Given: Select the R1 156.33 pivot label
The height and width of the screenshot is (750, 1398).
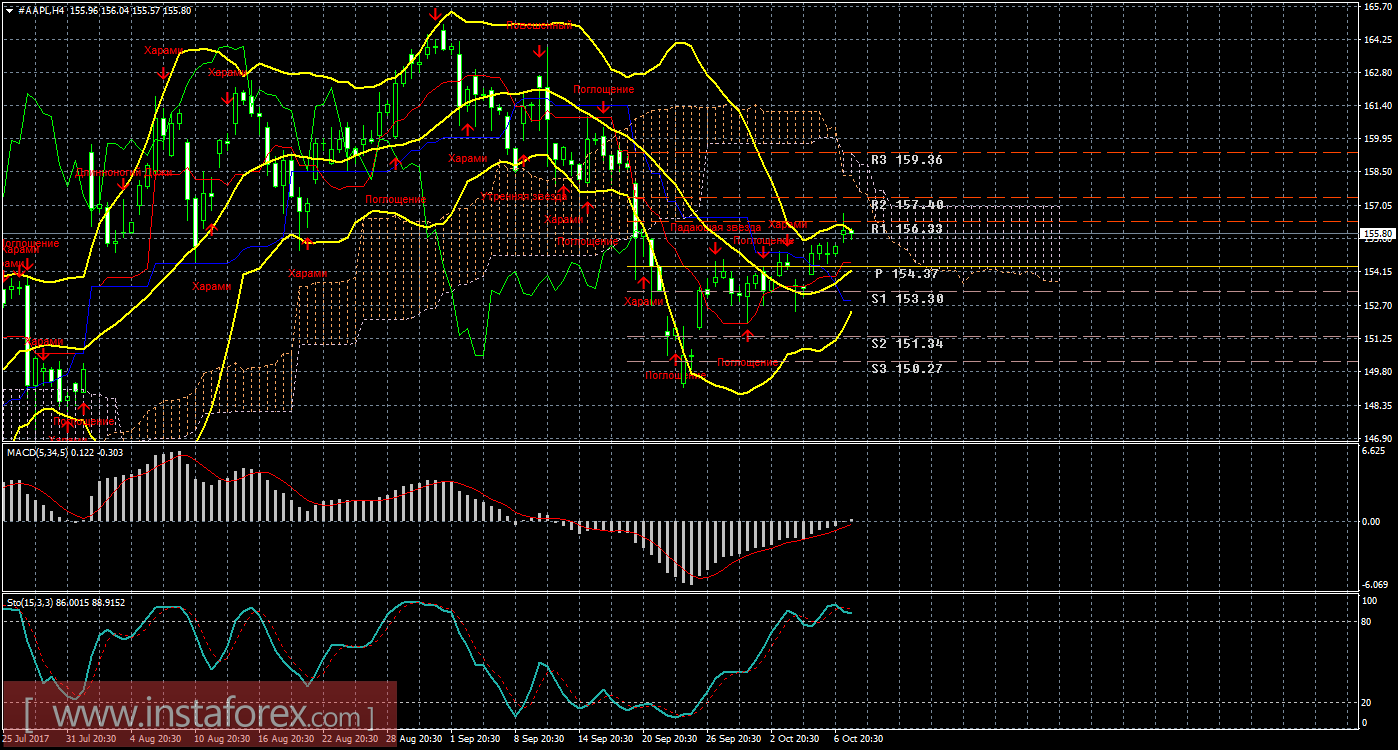Looking at the screenshot, I should coord(907,229).
